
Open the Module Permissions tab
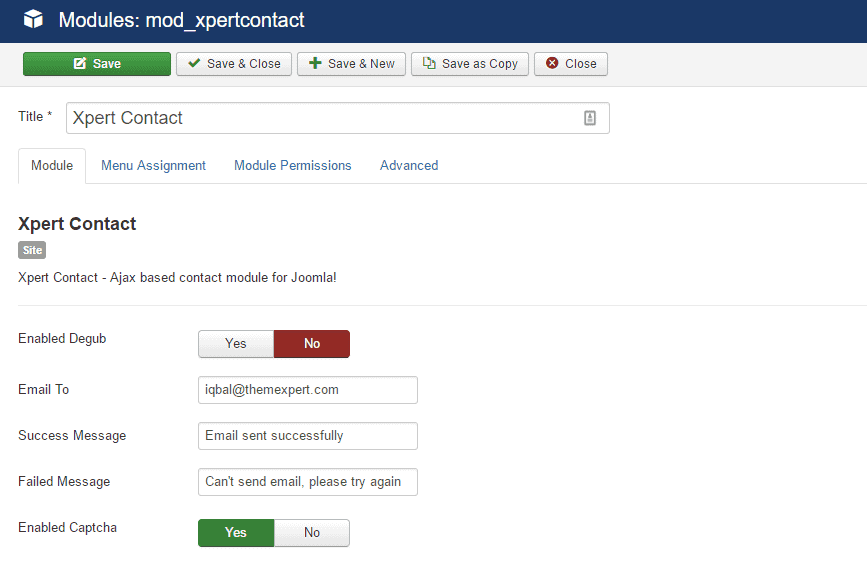tap(292, 166)
